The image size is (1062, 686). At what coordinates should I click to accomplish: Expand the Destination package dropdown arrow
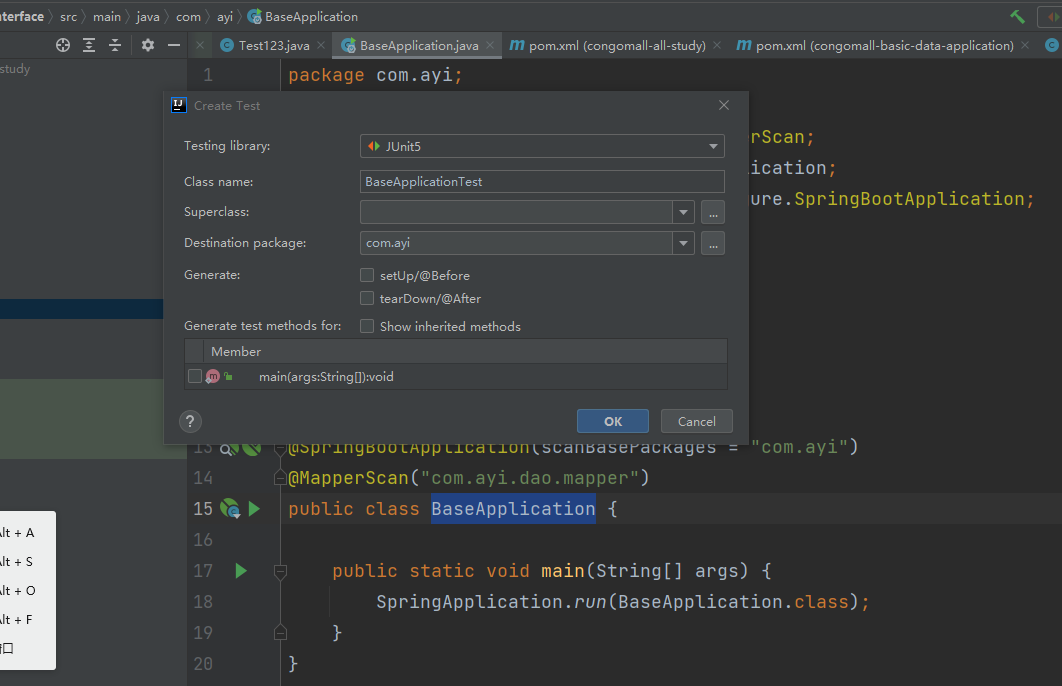(683, 243)
